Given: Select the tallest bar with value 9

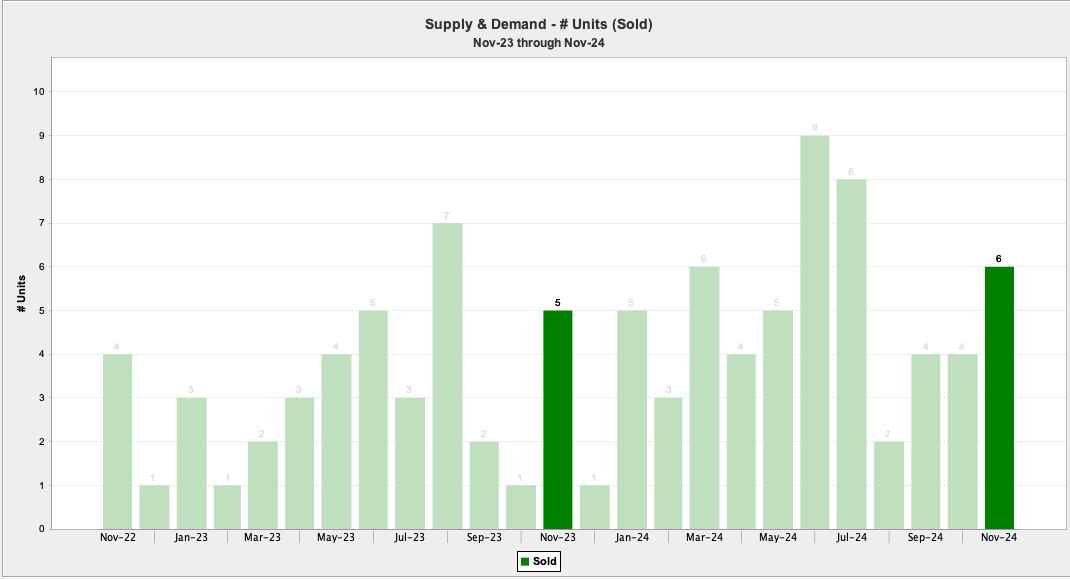Looking at the screenshot, I should click(x=814, y=332).
